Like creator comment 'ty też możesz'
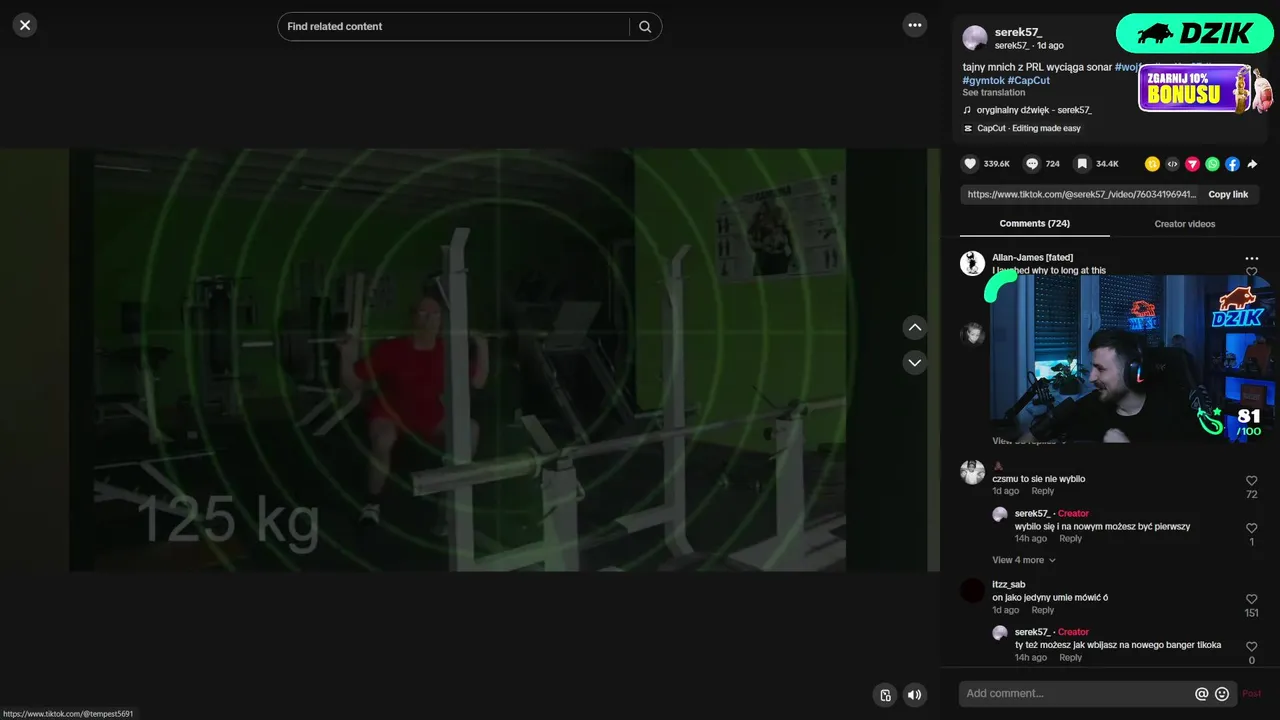Screen dimensions: 1280x720 click(1251, 647)
